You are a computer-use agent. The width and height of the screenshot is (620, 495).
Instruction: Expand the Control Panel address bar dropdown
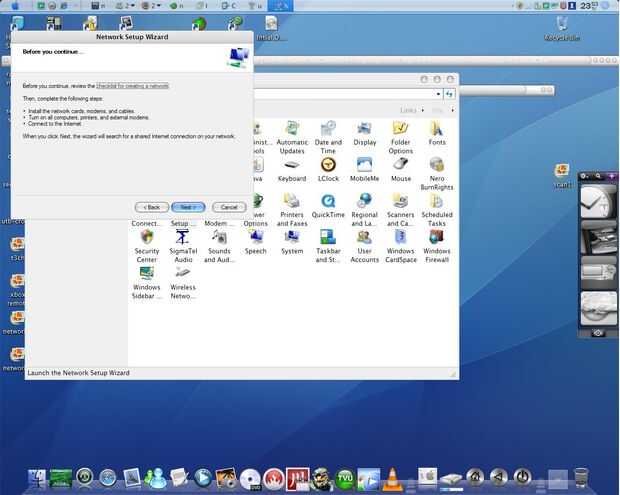pyautogui.click(x=438, y=94)
